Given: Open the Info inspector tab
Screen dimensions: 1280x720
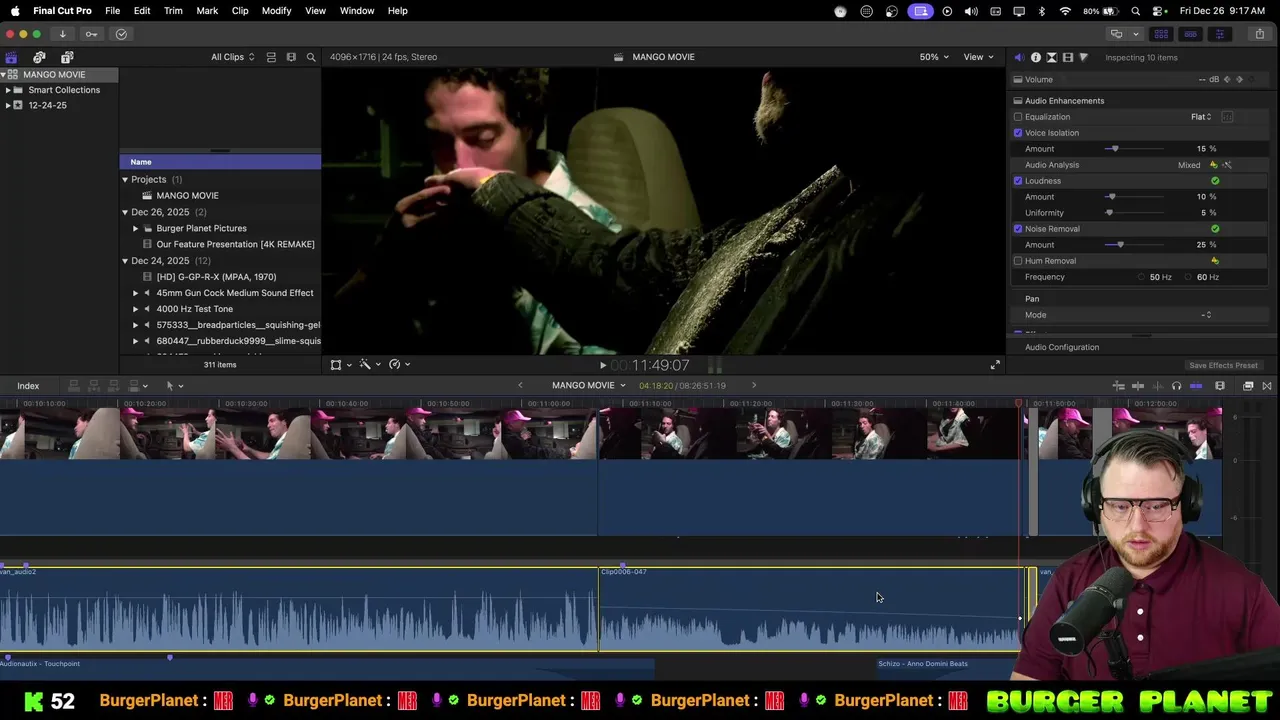Looking at the screenshot, I should [x=1036, y=57].
